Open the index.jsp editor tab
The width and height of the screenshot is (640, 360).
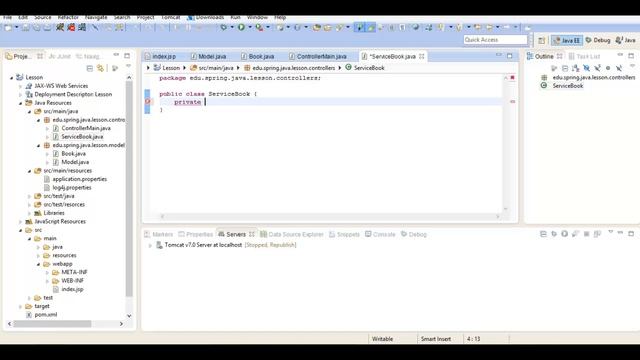[x=160, y=56]
